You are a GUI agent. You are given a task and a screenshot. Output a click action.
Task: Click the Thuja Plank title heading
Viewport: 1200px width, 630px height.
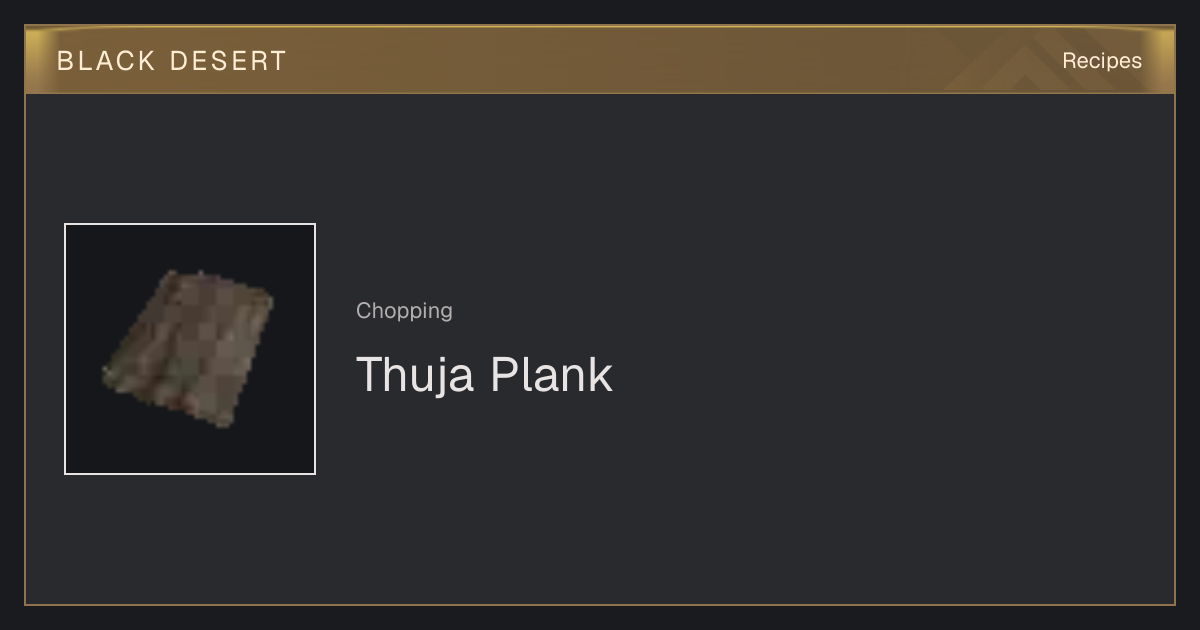(x=484, y=374)
